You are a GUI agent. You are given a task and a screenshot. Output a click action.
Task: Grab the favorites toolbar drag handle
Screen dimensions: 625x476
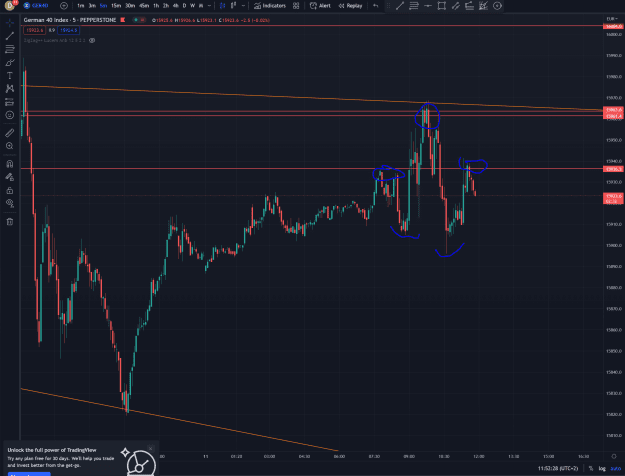coord(388,6)
